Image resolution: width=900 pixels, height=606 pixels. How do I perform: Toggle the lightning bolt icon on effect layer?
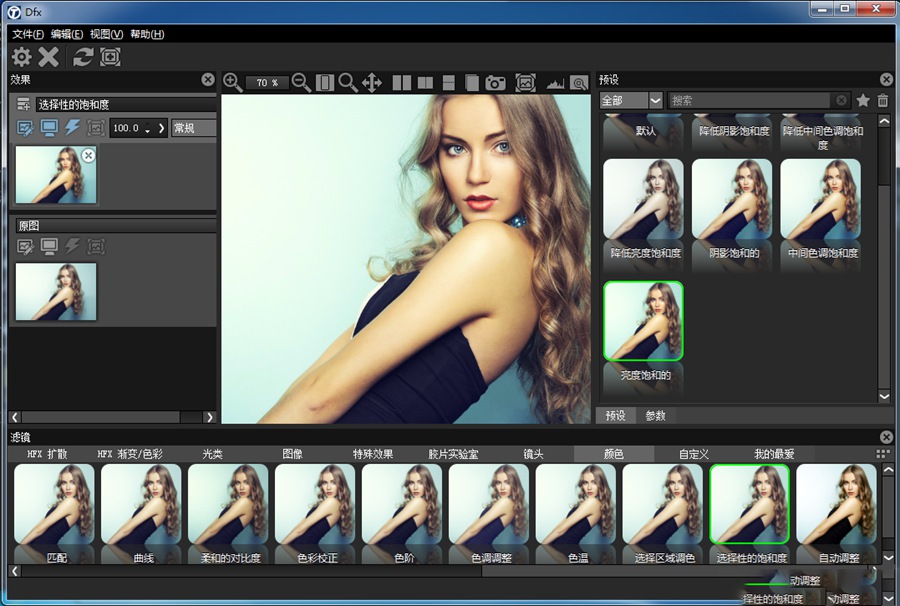[72, 128]
